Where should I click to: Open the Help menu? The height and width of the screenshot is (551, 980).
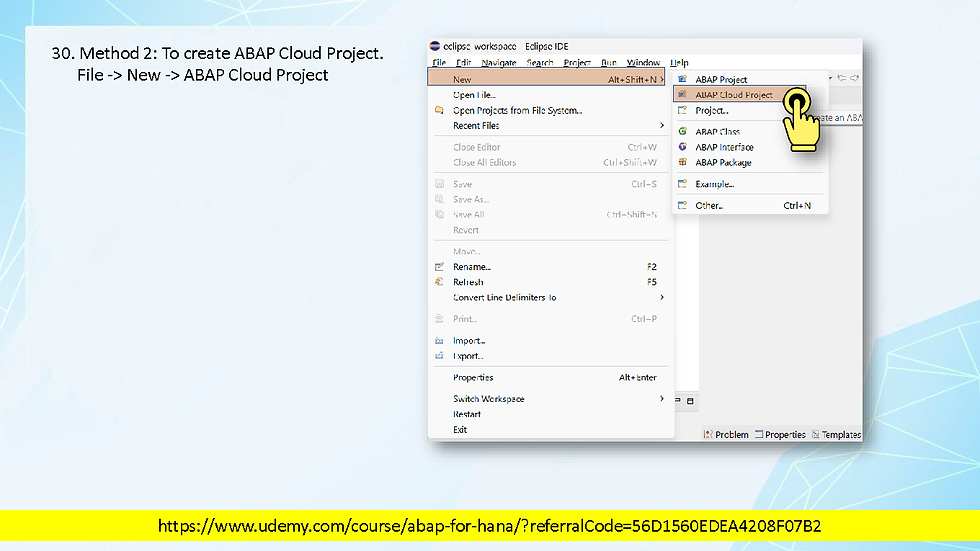[679, 62]
